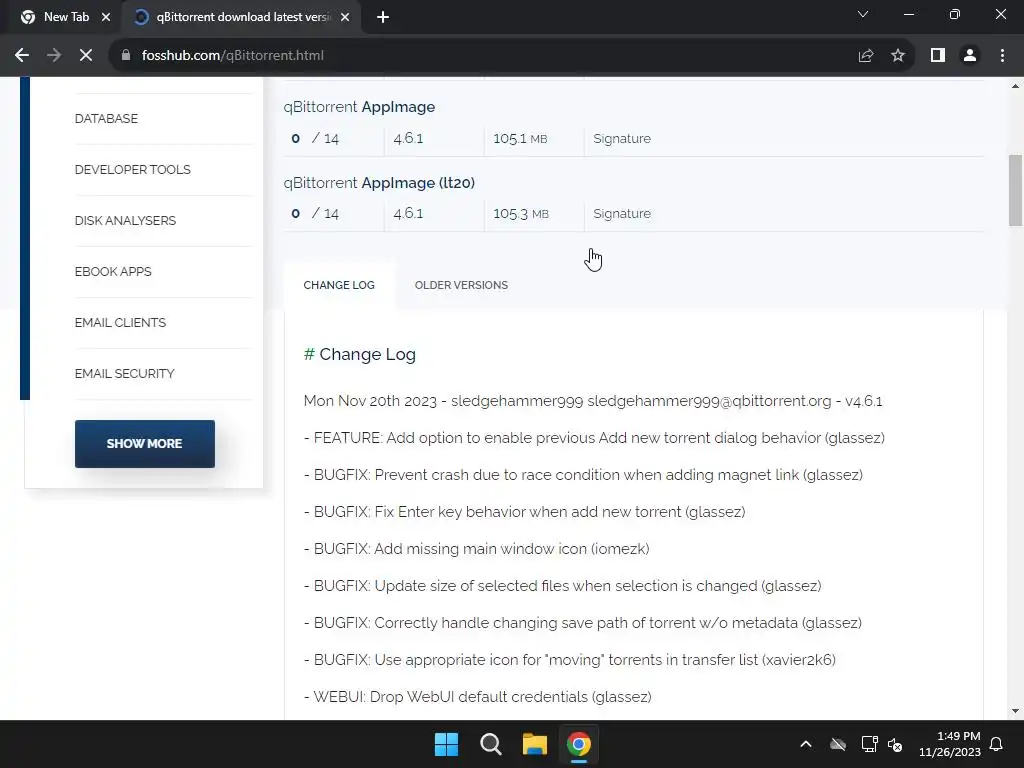This screenshot has width=1024, height=768.
Task: Click the 105.3 MB size value
Action: (520, 214)
